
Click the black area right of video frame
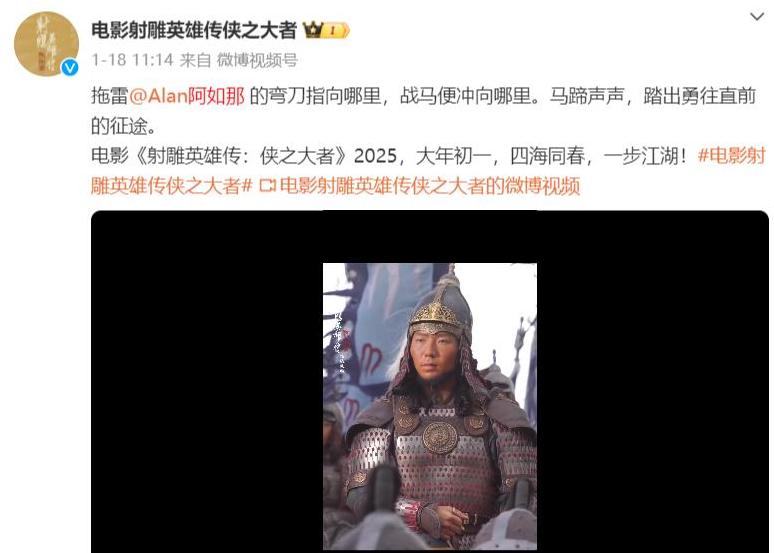point(653,381)
